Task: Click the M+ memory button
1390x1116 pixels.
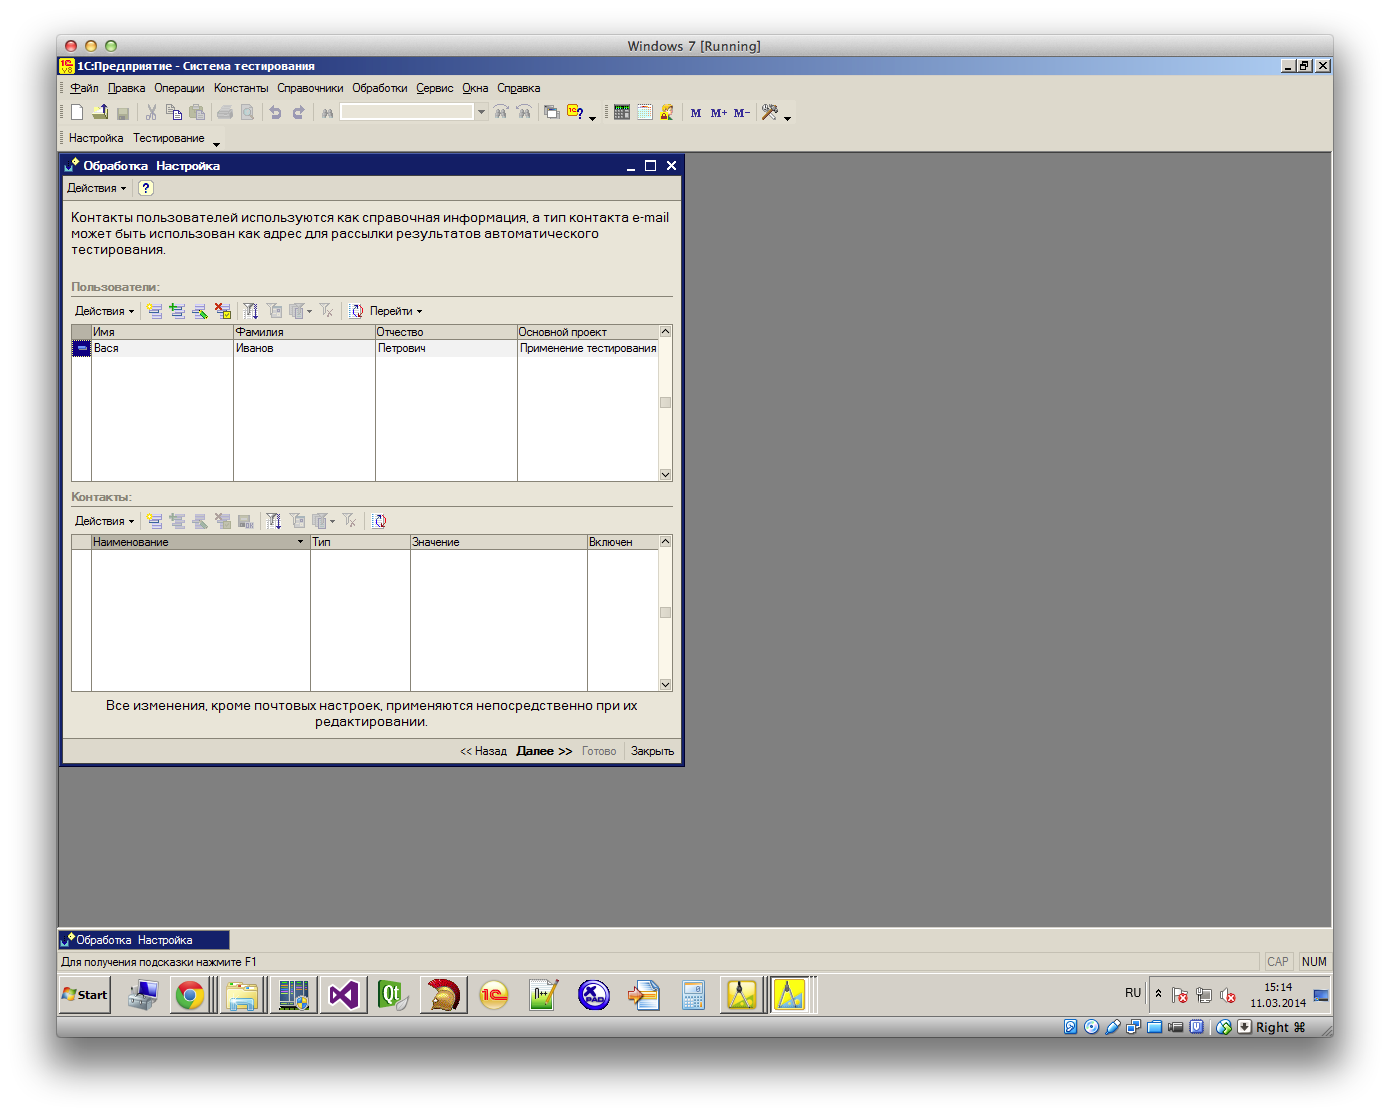Action: (x=719, y=113)
